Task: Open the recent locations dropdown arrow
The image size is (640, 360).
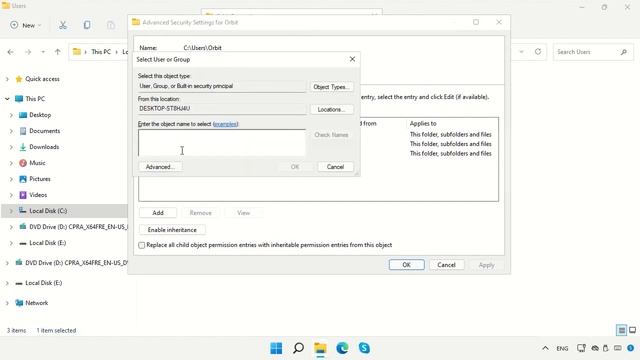Action: (43, 52)
